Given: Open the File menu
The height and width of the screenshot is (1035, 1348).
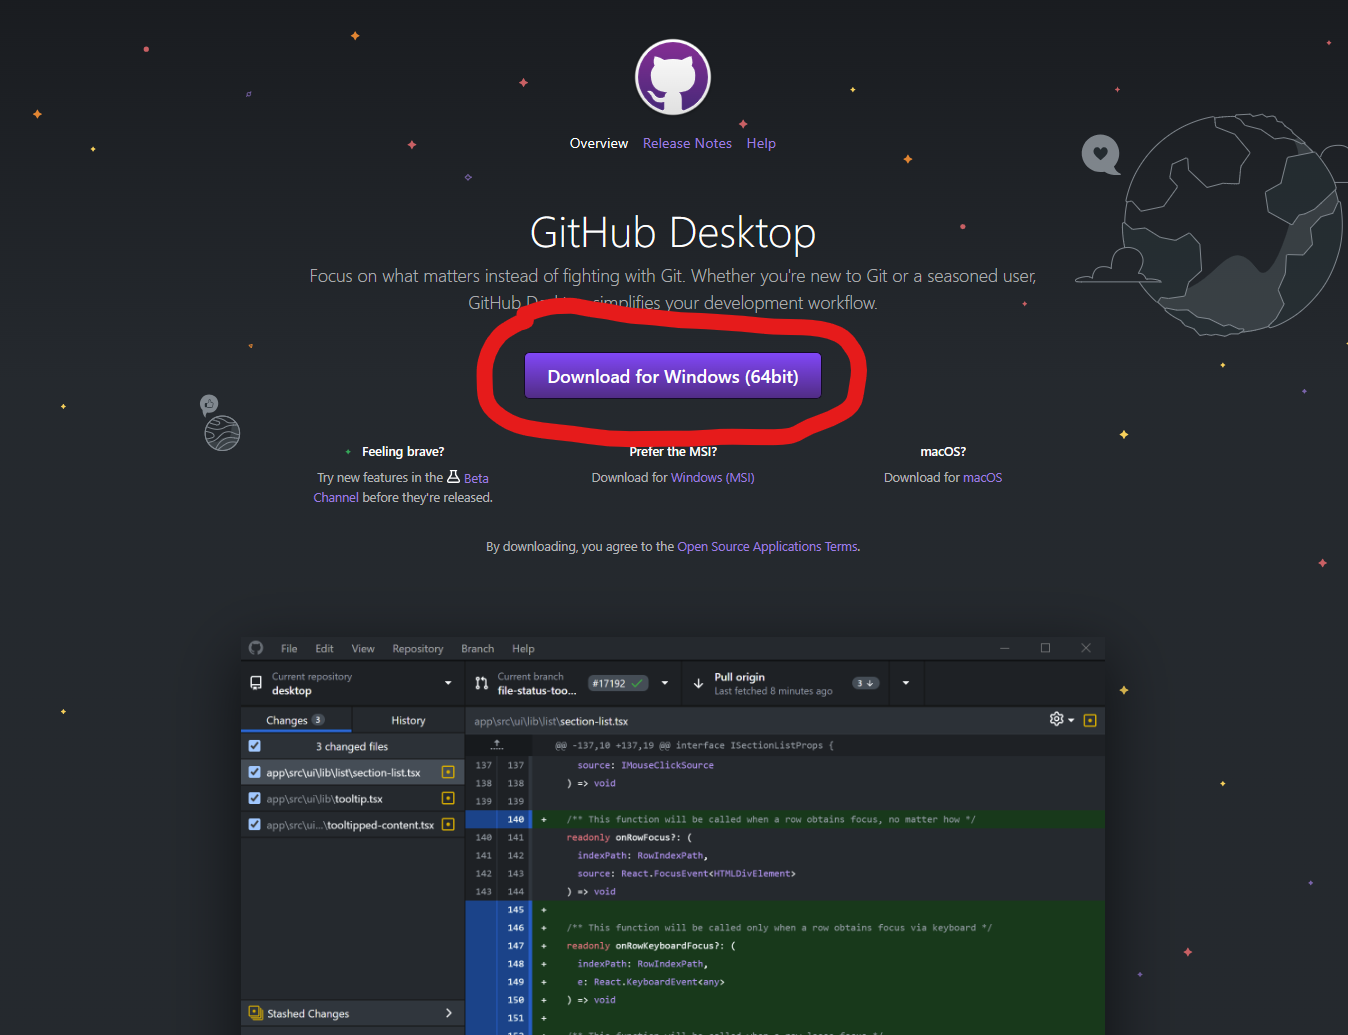Looking at the screenshot, I should click(x=289, y=649).
